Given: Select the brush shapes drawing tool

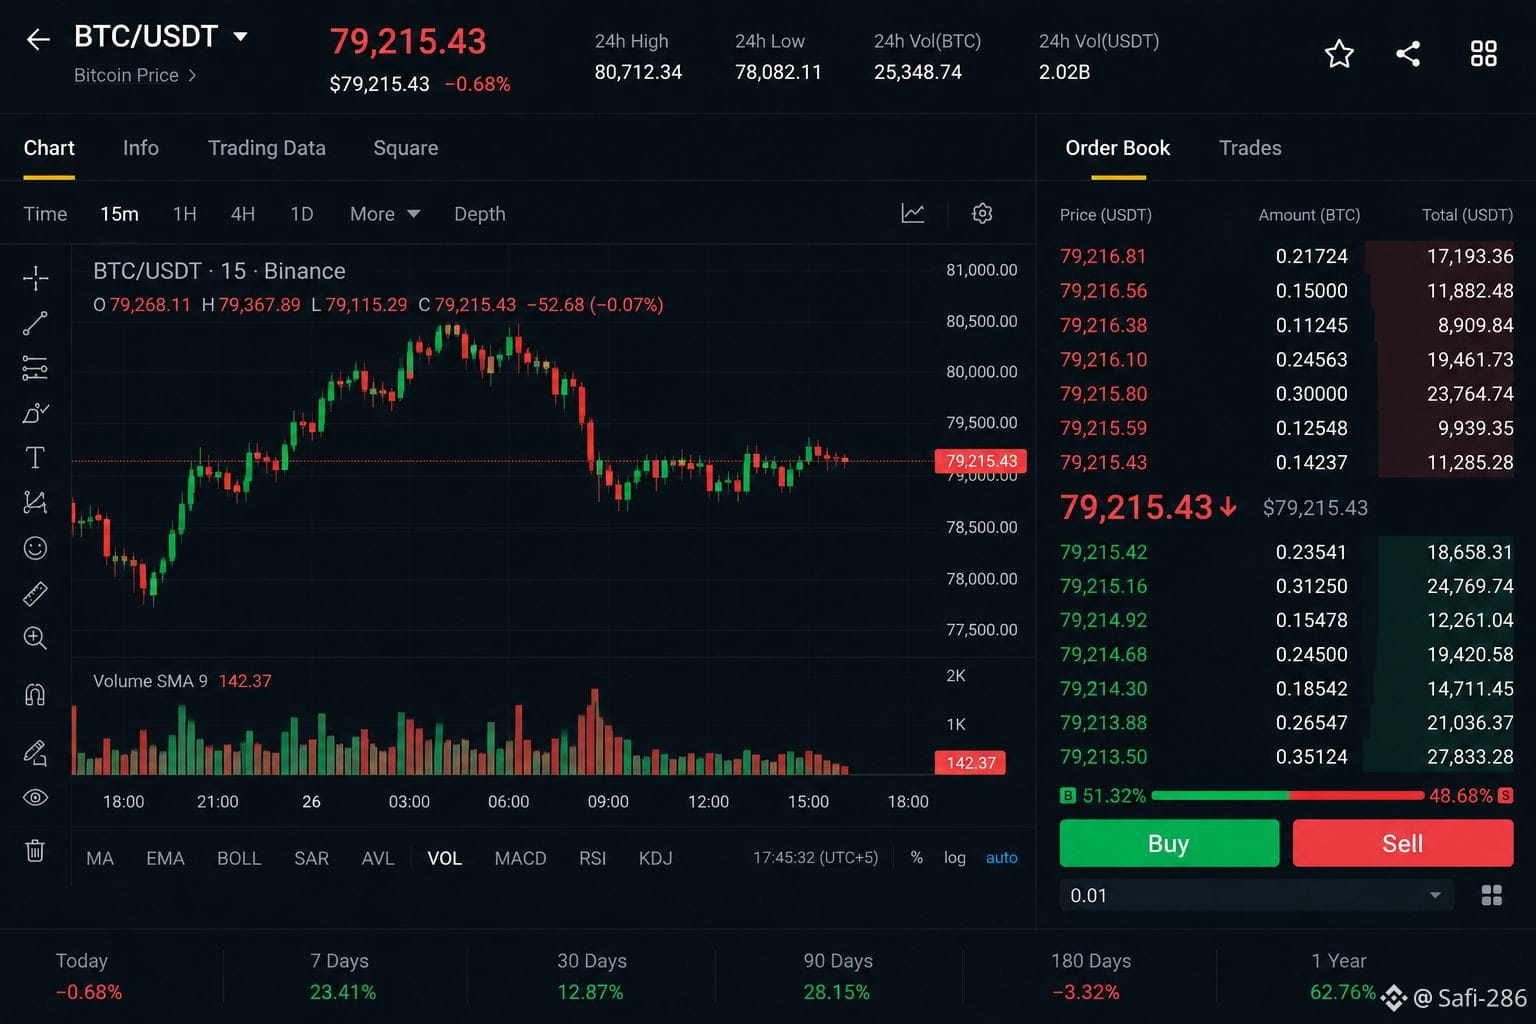Looking at the screenshot, I should pyautogui.click(x=35, y=413).
